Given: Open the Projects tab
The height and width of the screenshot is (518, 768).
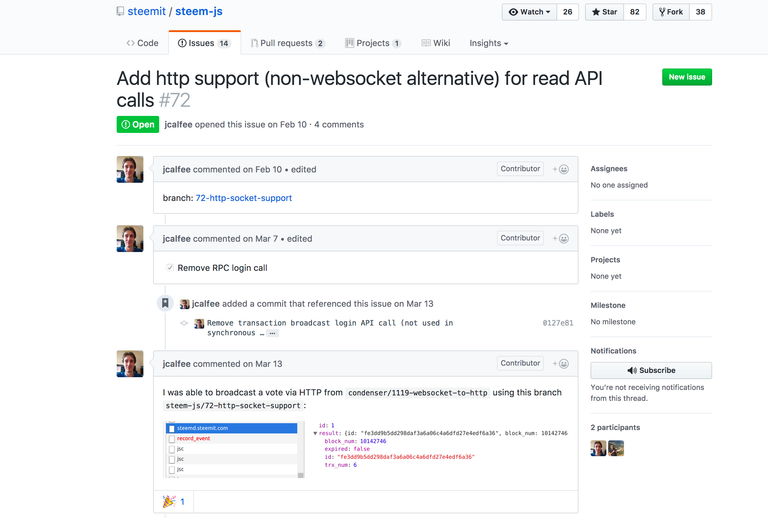Looking at the screenshot, I should tap(373, 43).
